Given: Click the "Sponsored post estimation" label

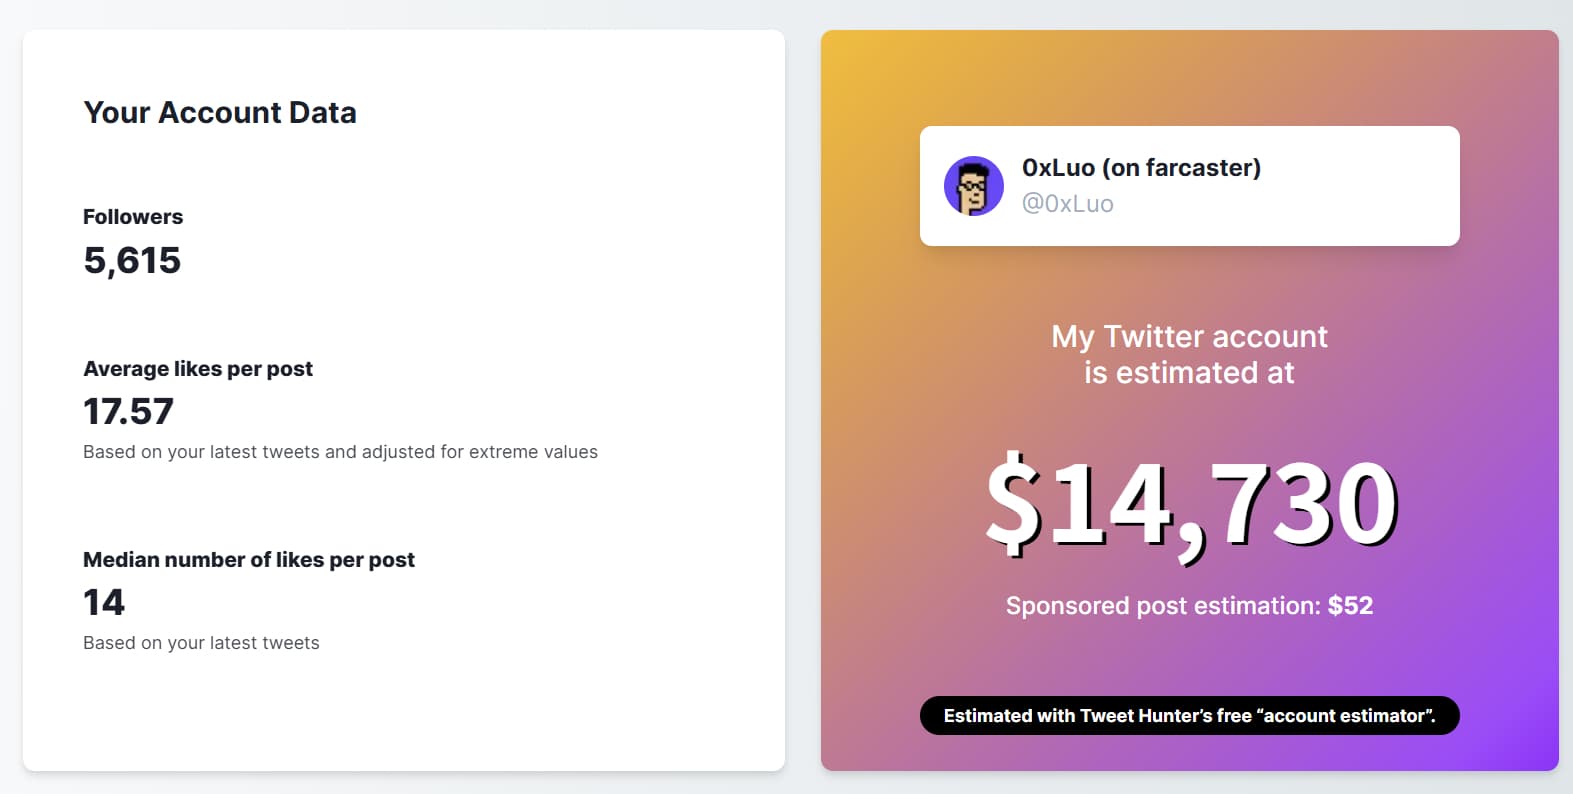Looking at the screenshot, I should point(1163,606).
